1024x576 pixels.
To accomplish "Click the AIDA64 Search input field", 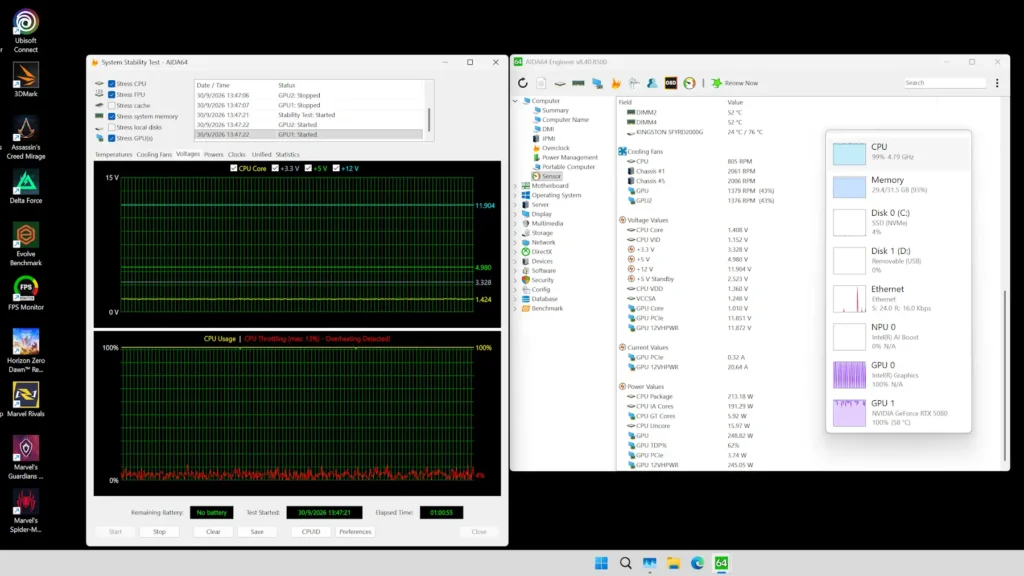I will tap(944, 83).
